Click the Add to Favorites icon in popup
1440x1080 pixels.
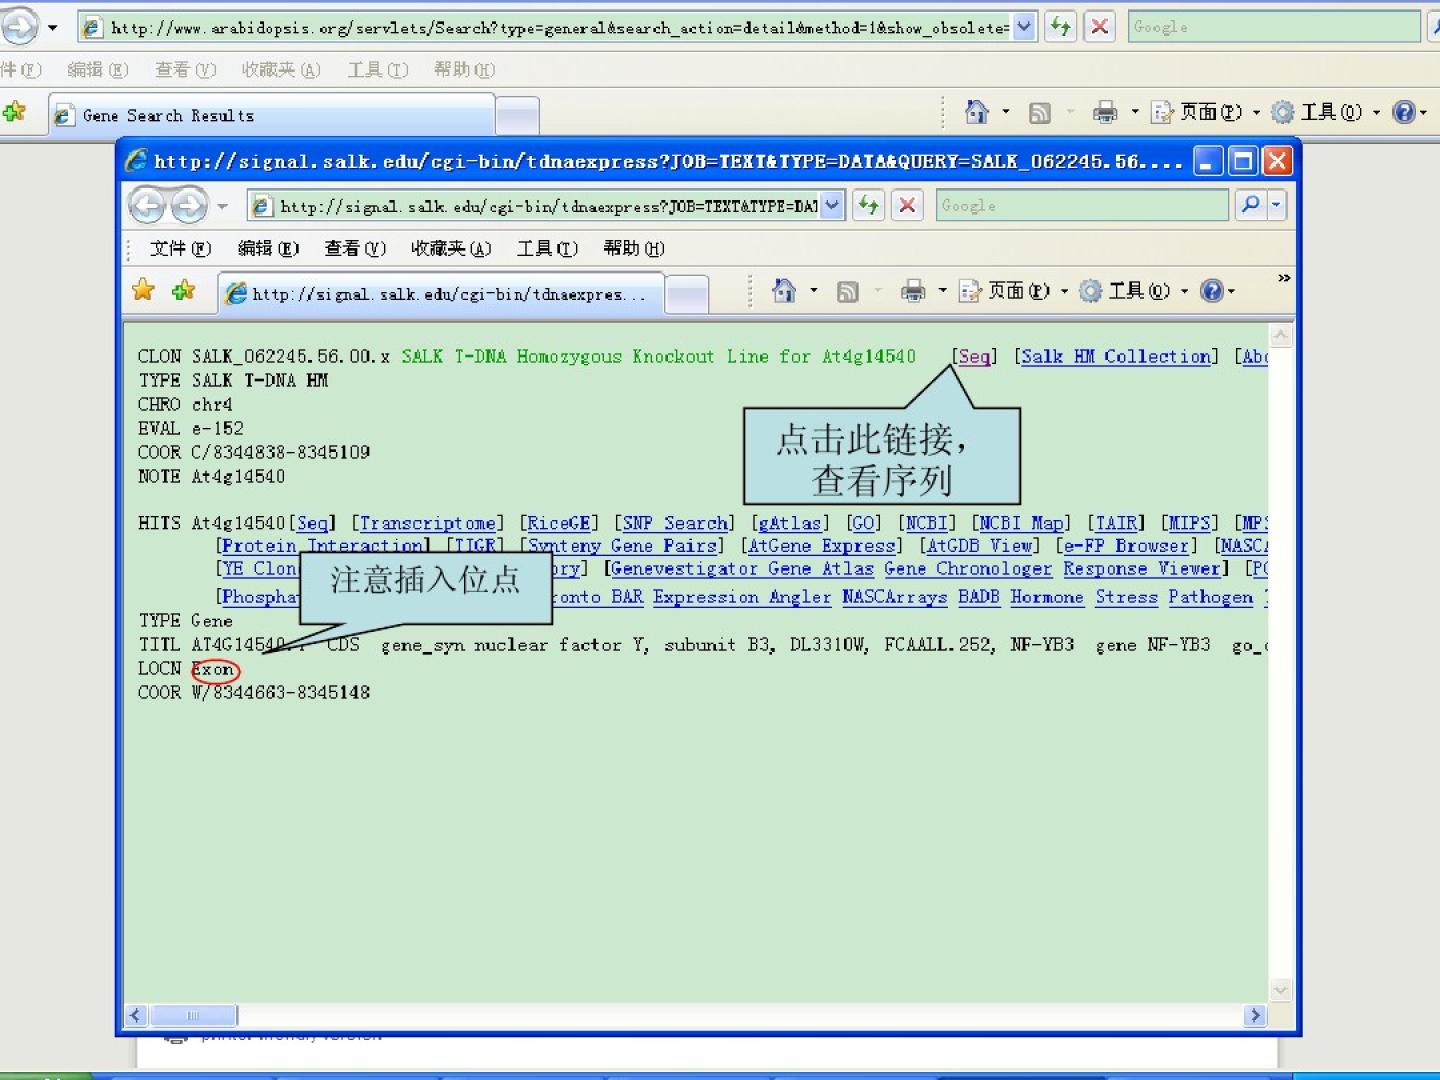(183, 291)
